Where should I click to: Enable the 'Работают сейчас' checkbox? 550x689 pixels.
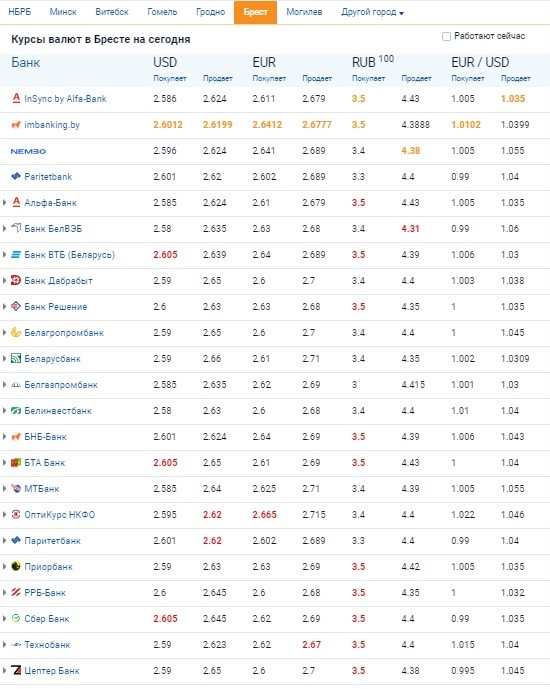point(446,36)
